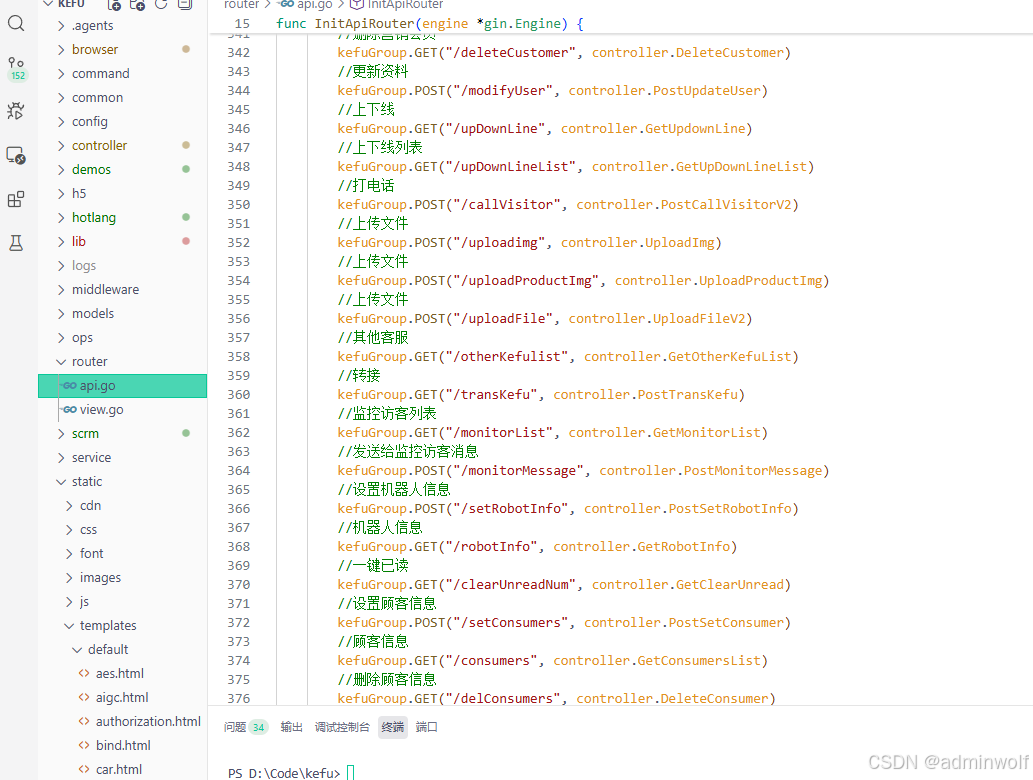Switch to the 输出 (Output) panel tab
This screenshot has height=780, width=1033.
pyautogui.click(x=291, y=727)
